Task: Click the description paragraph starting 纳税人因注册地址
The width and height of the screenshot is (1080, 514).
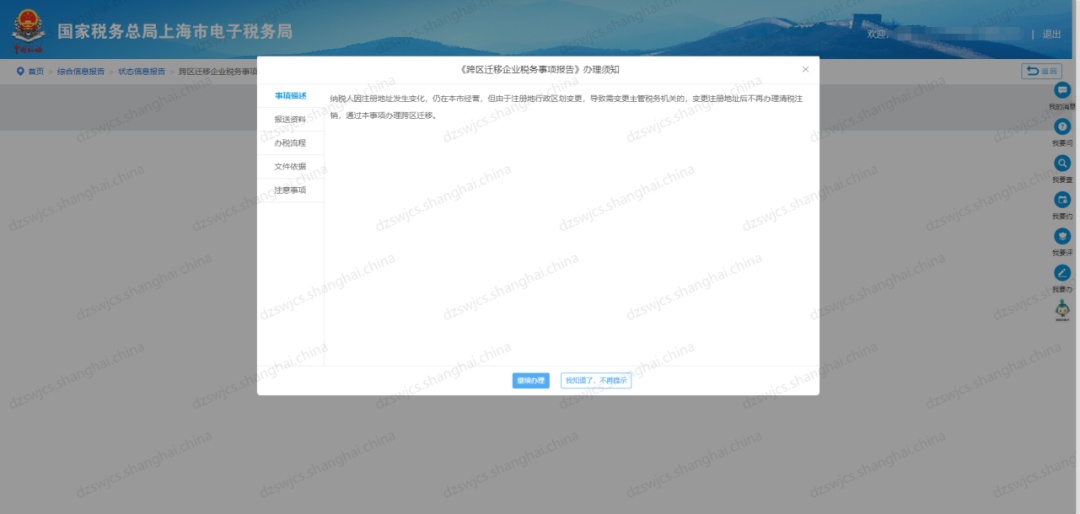Action: click(566, 107)
